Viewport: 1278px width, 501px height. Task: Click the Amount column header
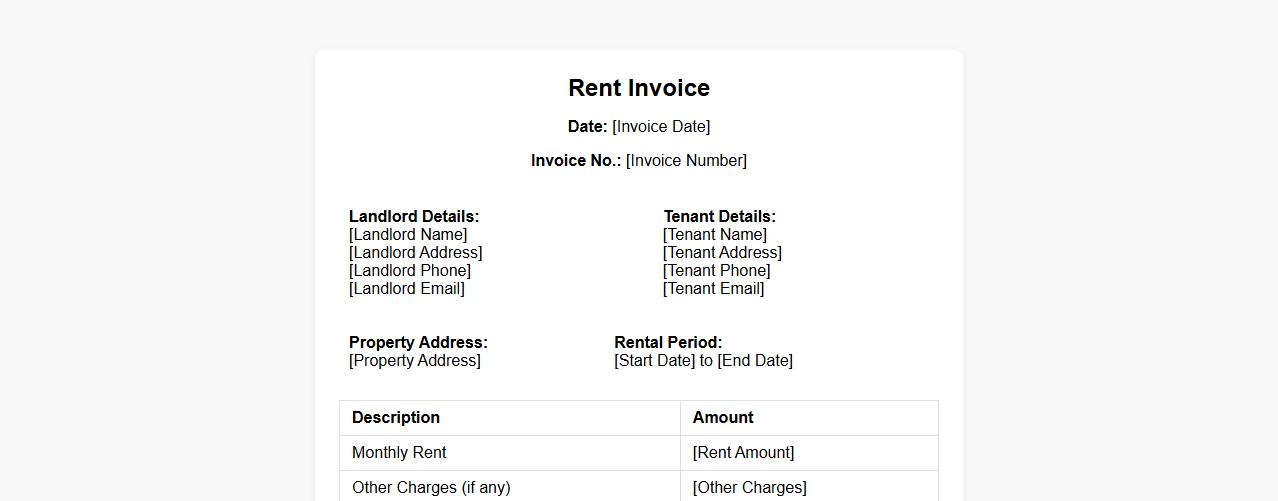tap(809, 418)
